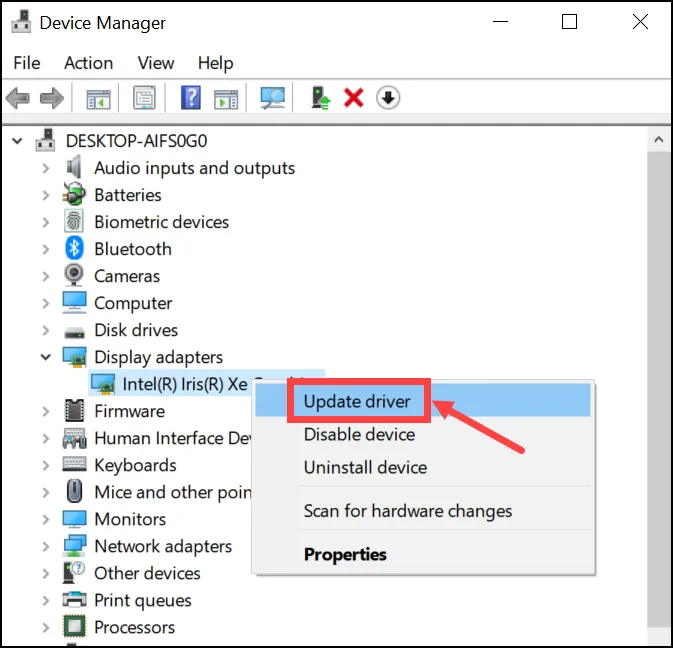Toggle the console tree toolbar icon

pyautogui.click(x=98, y=99)
